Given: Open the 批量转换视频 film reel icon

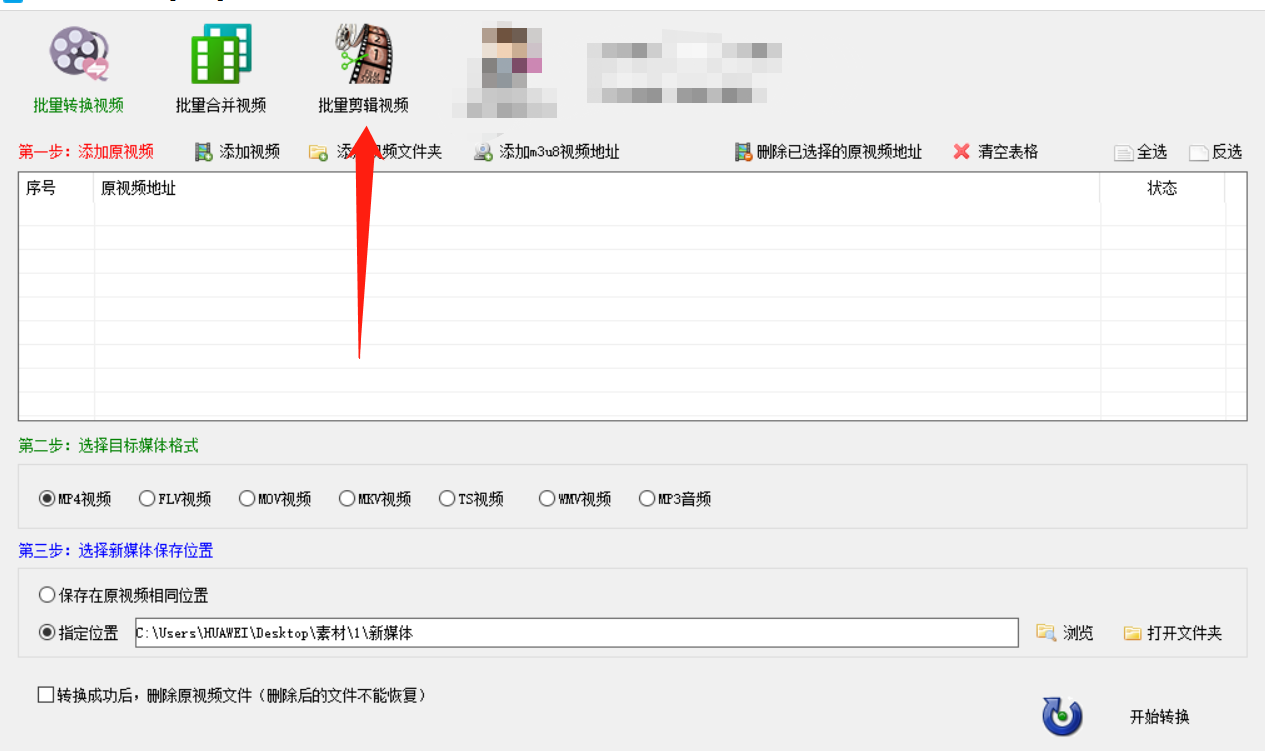Looking at the screenshot, I should [x=78, y=55].
